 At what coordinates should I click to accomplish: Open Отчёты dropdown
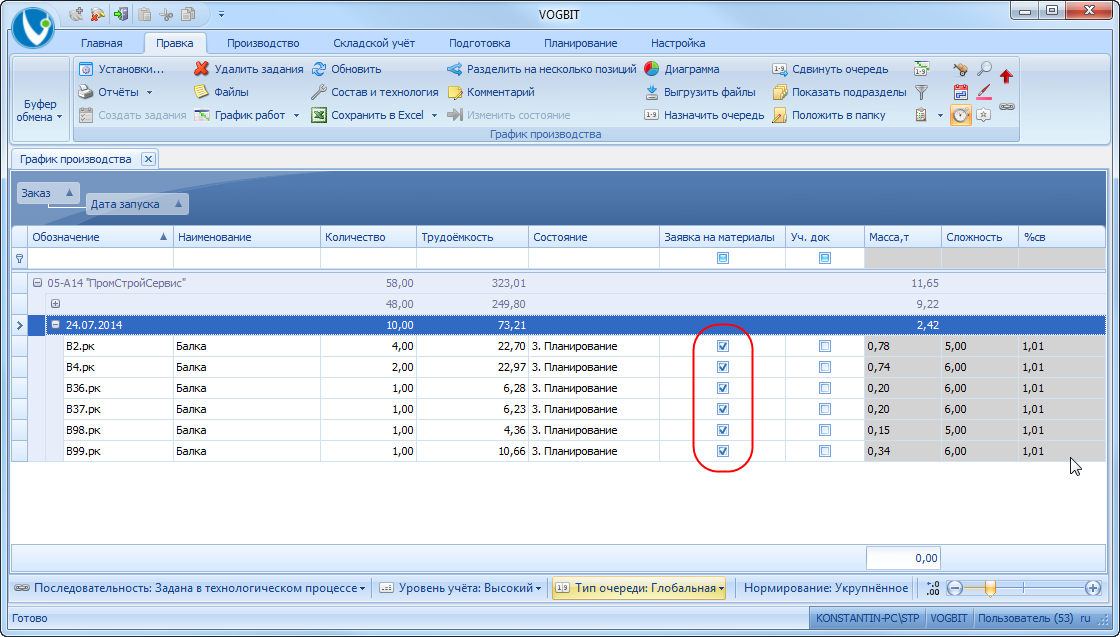116,92
